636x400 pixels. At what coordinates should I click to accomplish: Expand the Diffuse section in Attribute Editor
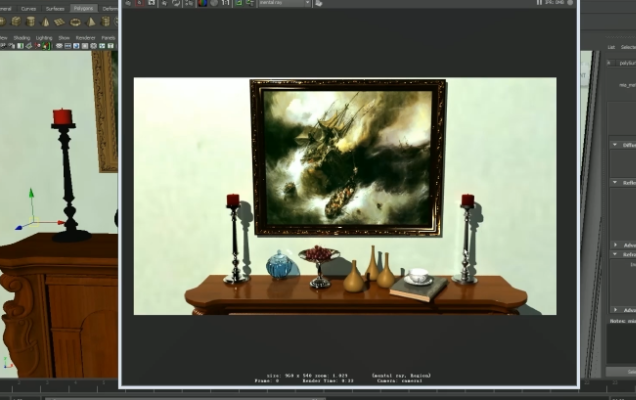point(615,145)
